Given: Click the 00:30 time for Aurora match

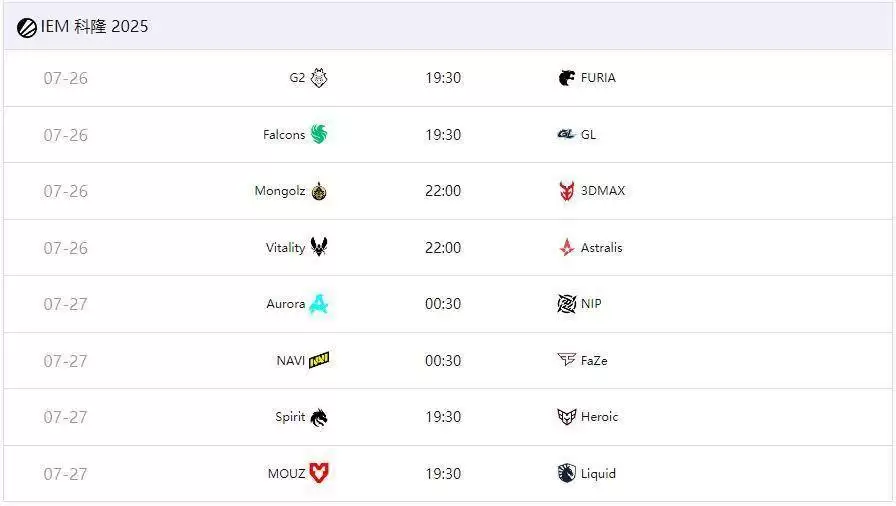Looking at the screenshot, I should point(443,304).
